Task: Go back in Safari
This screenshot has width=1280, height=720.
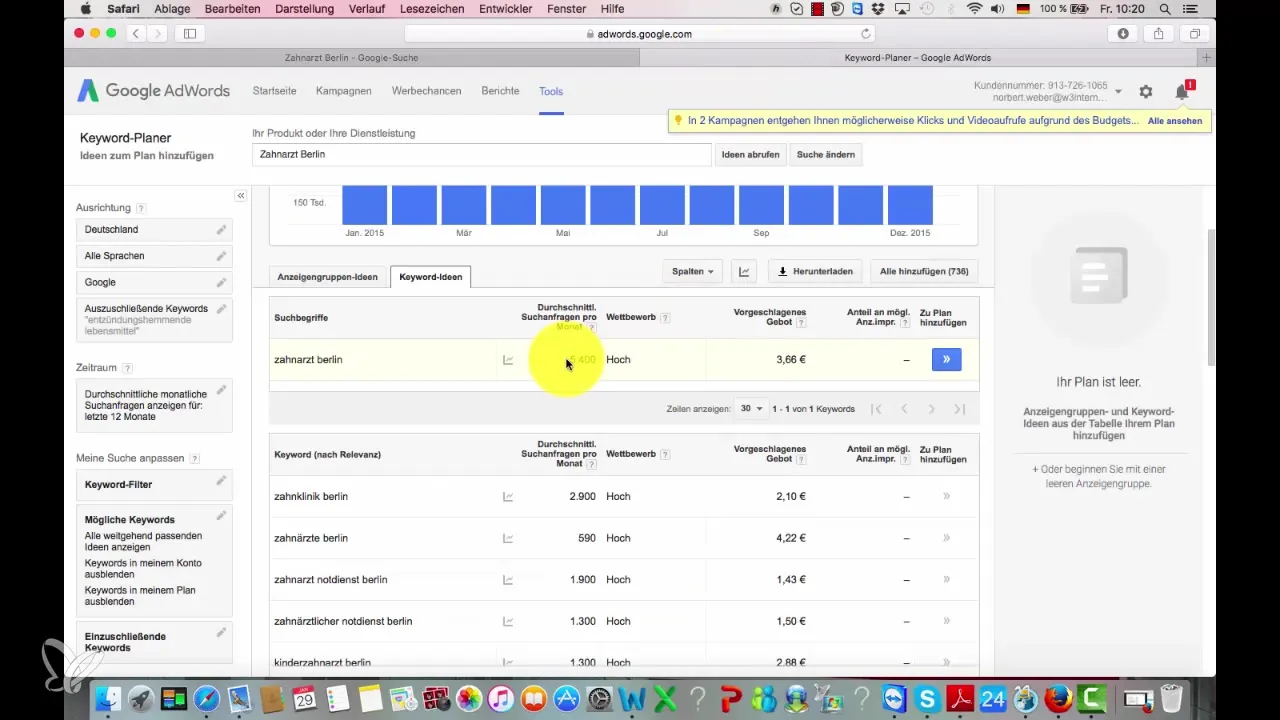Action: point(136,33)
